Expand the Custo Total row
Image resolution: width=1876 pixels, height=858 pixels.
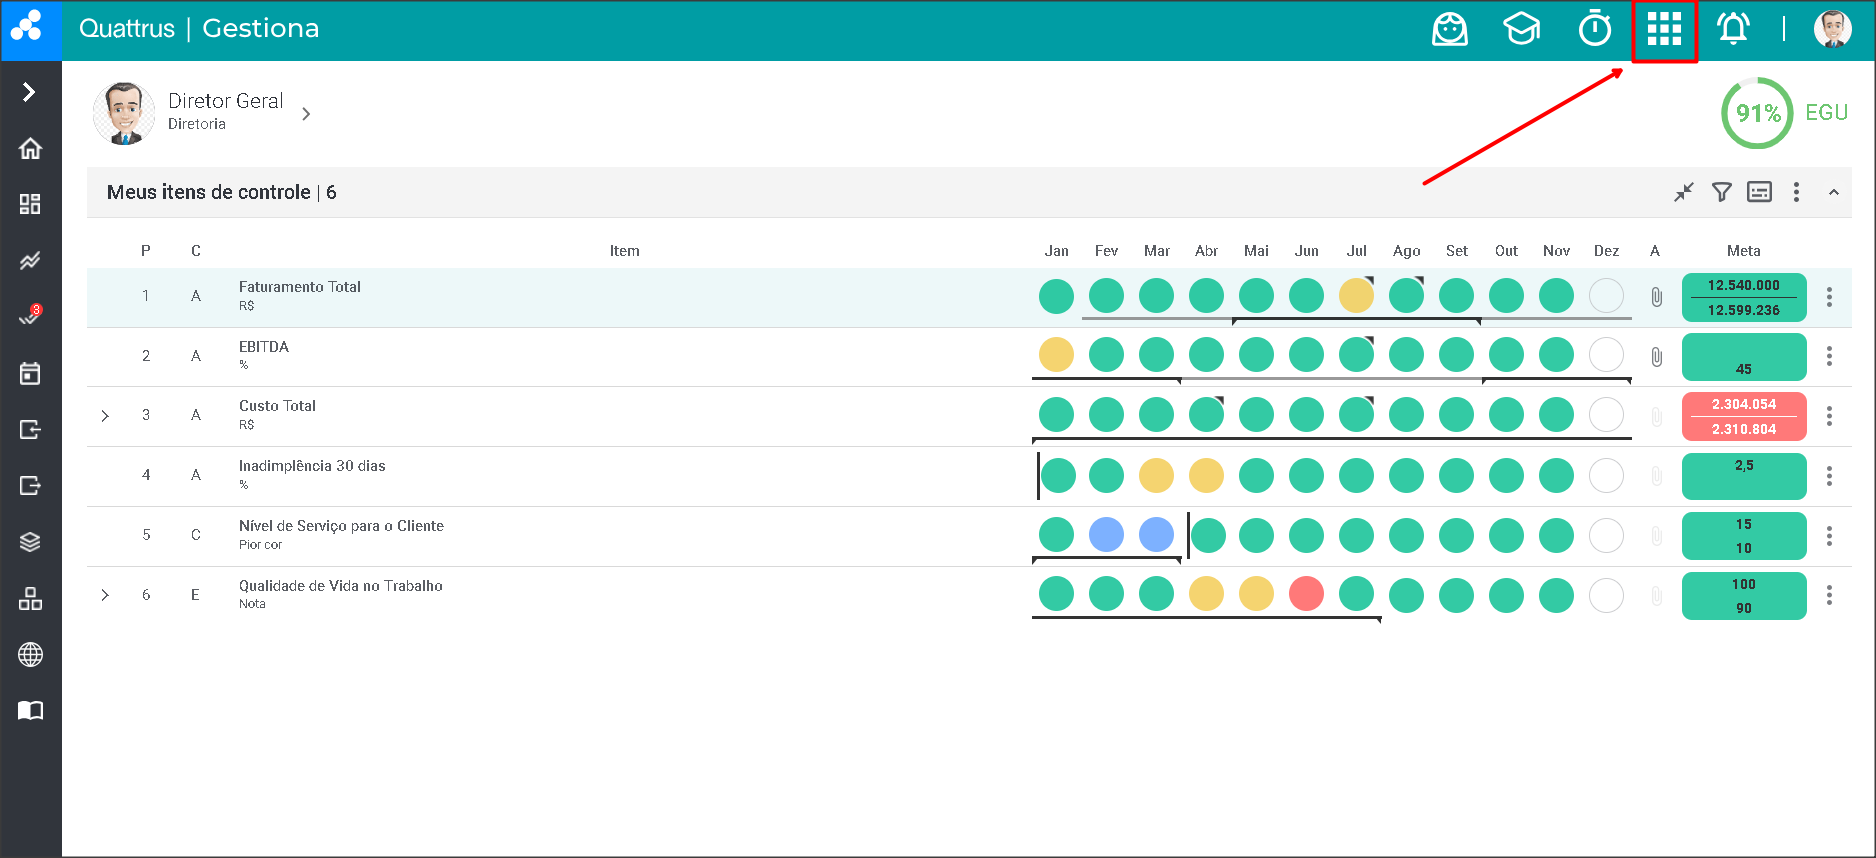pyautogui.click(x=105, y=416)
